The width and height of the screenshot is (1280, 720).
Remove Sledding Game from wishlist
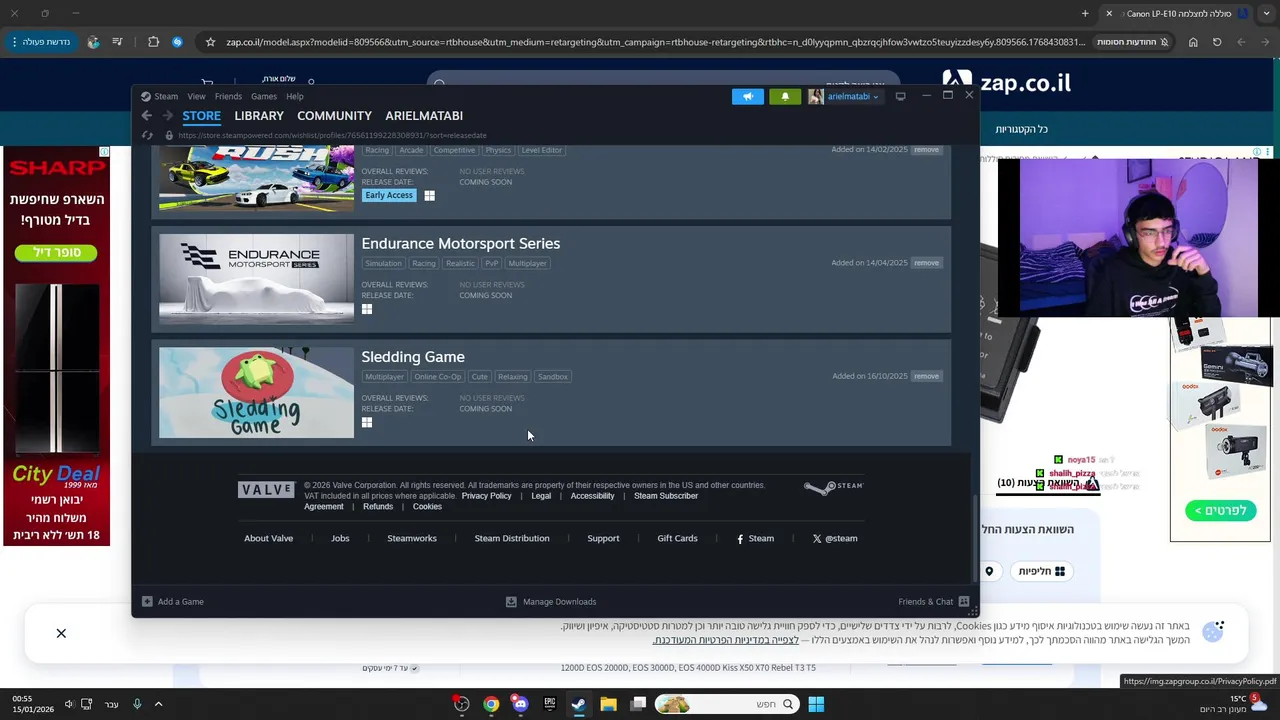[926, 376]
